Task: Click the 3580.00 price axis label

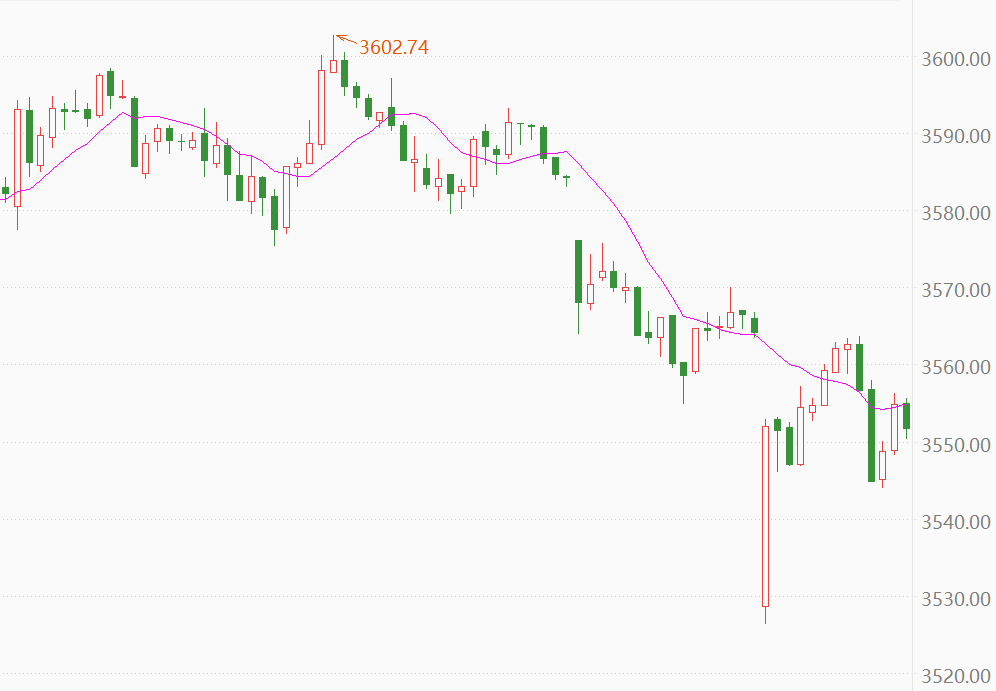Action: click(954, 213)
